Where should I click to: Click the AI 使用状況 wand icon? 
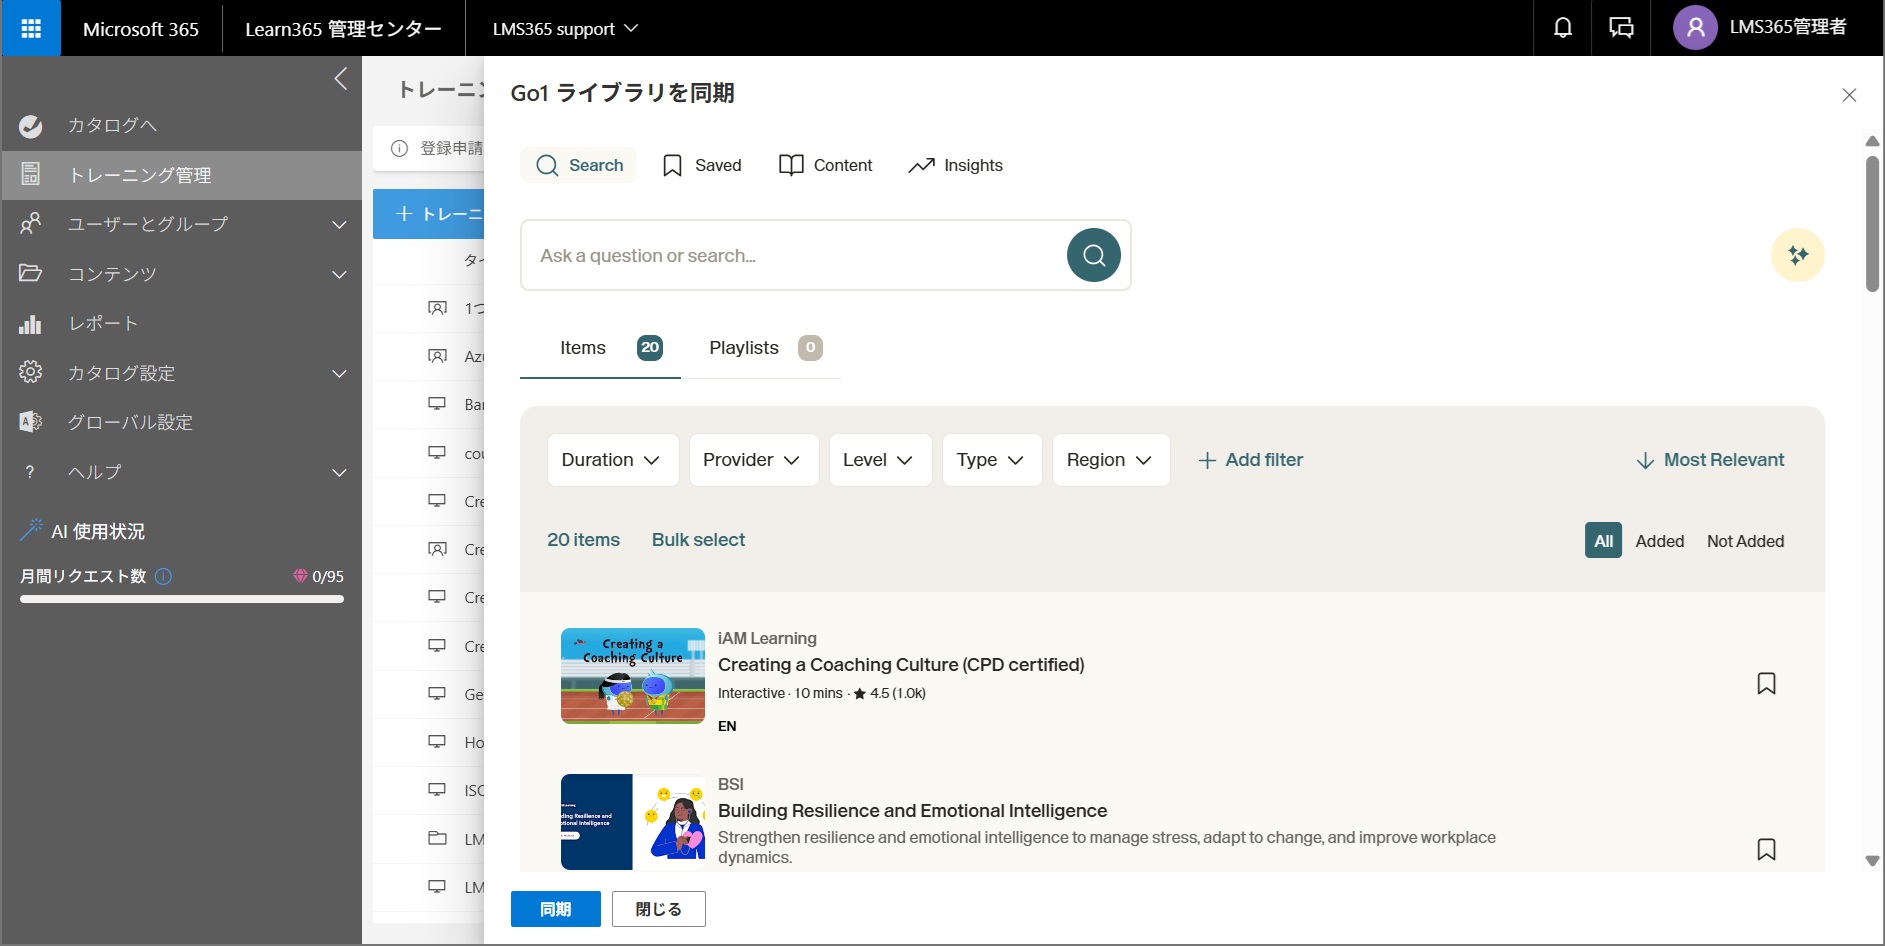[x=31, y=530]
